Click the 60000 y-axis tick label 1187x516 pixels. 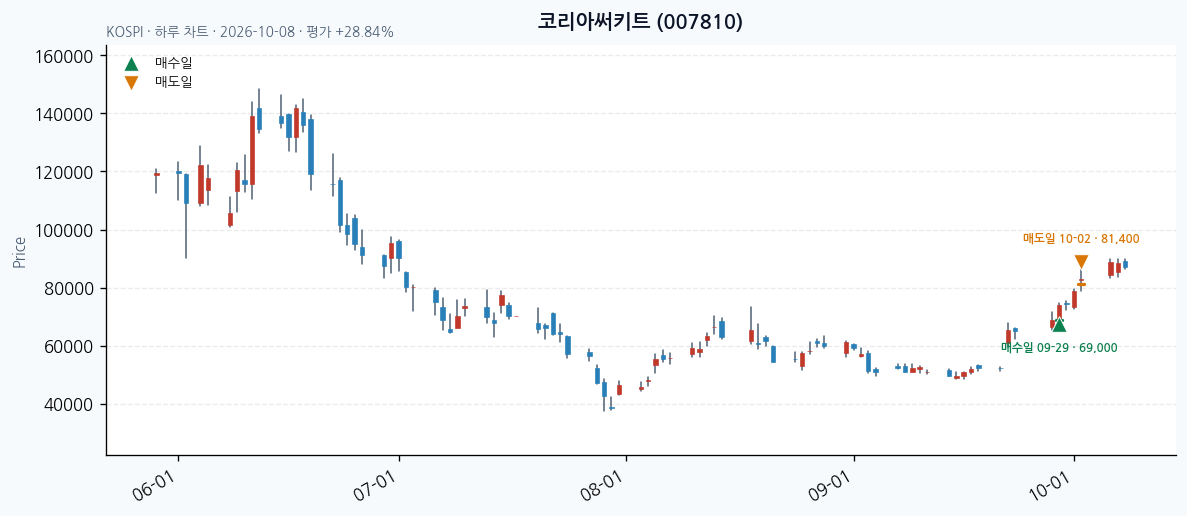(x=70, y=347)
